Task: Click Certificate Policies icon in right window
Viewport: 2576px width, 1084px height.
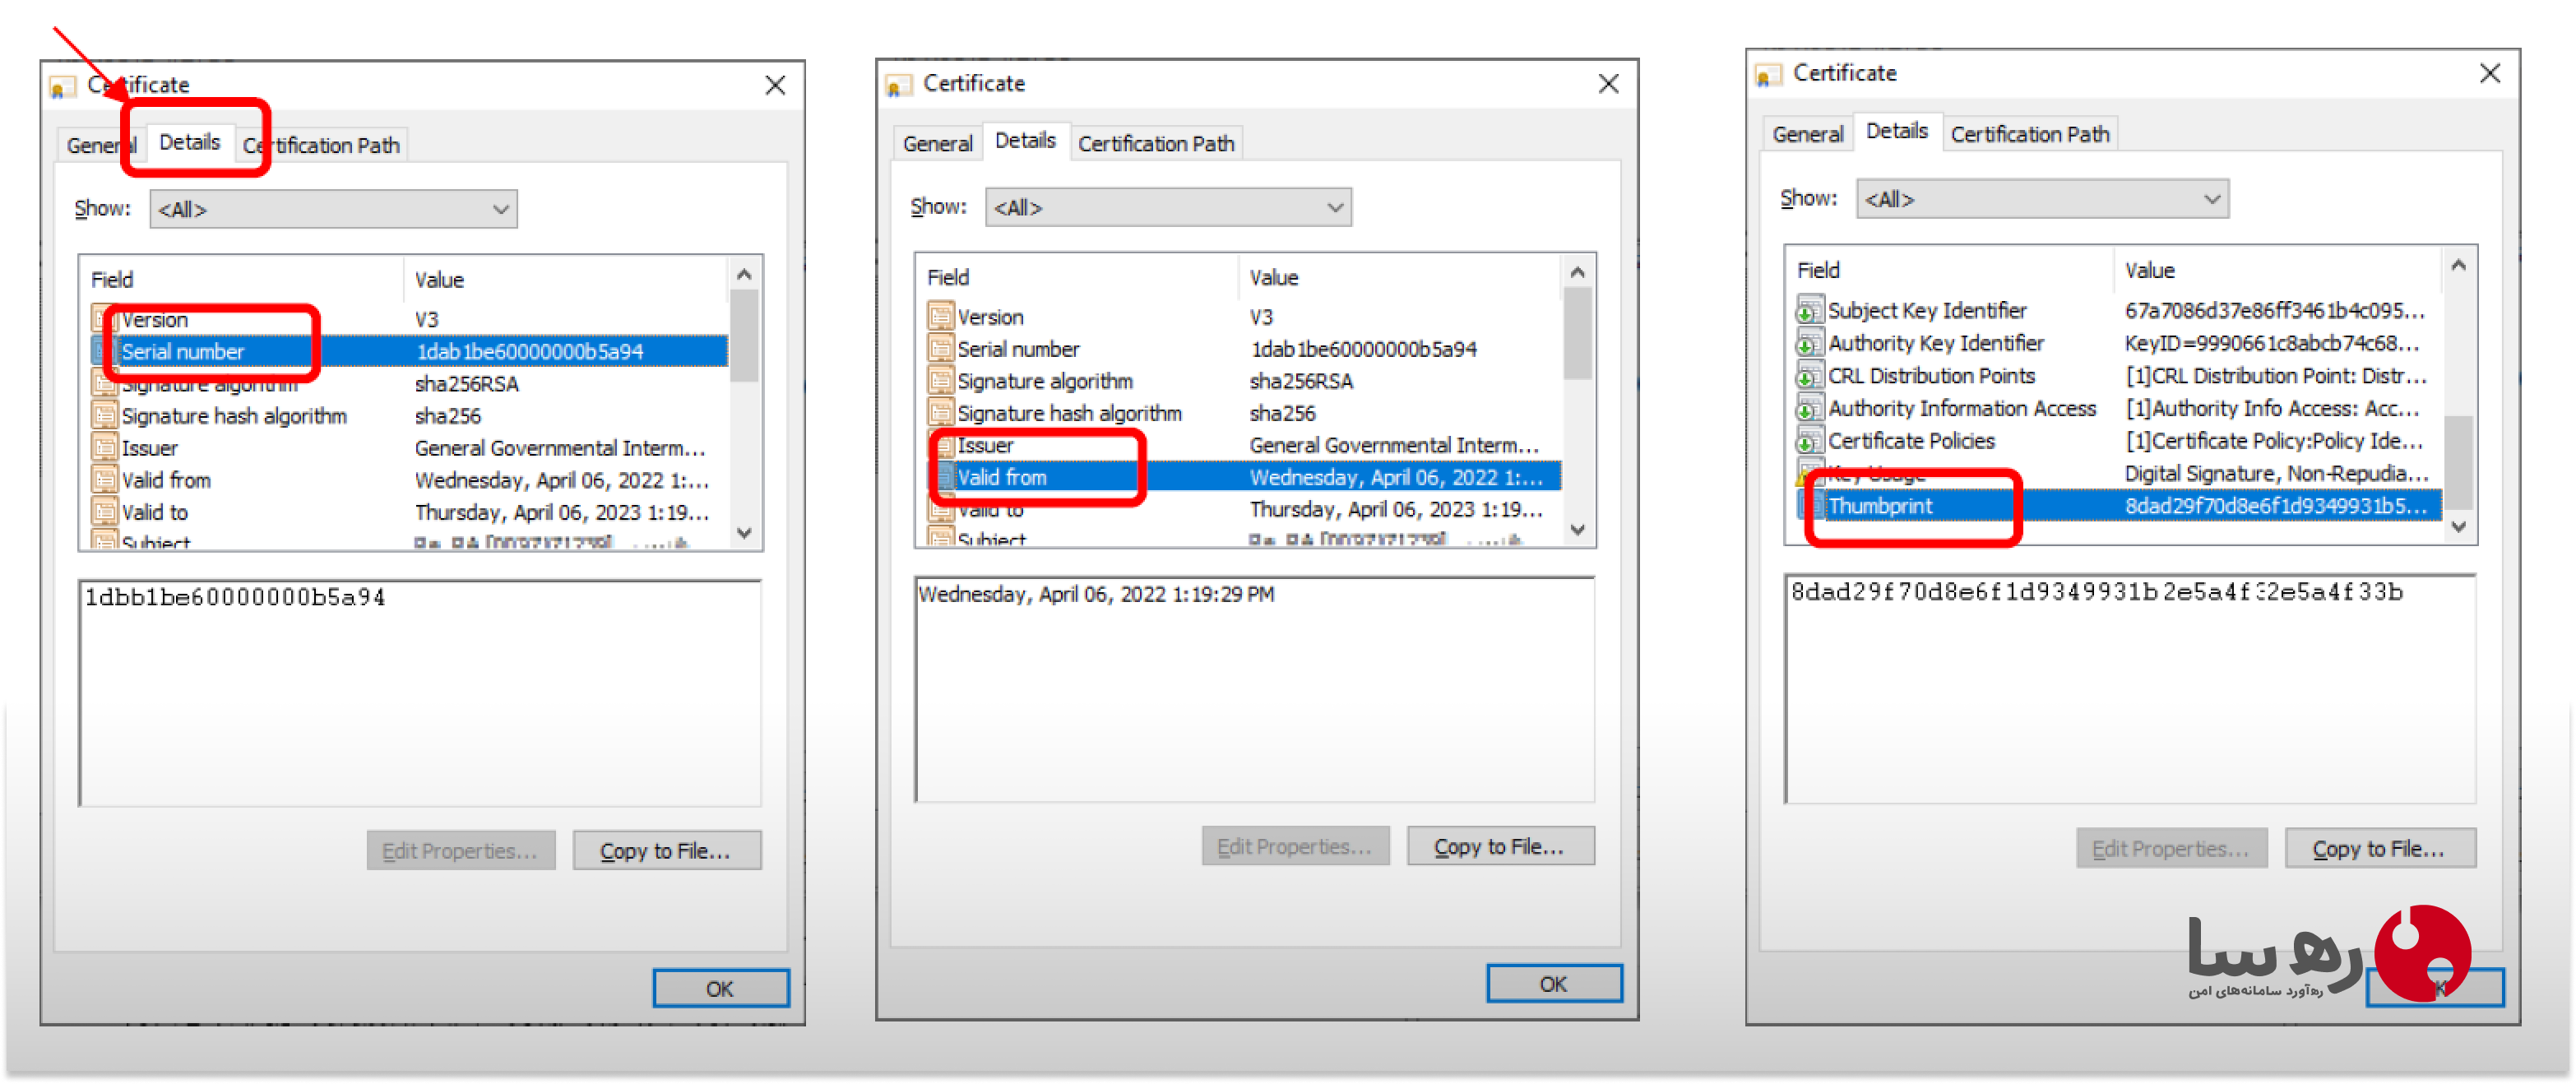Action: (1810, 441)
